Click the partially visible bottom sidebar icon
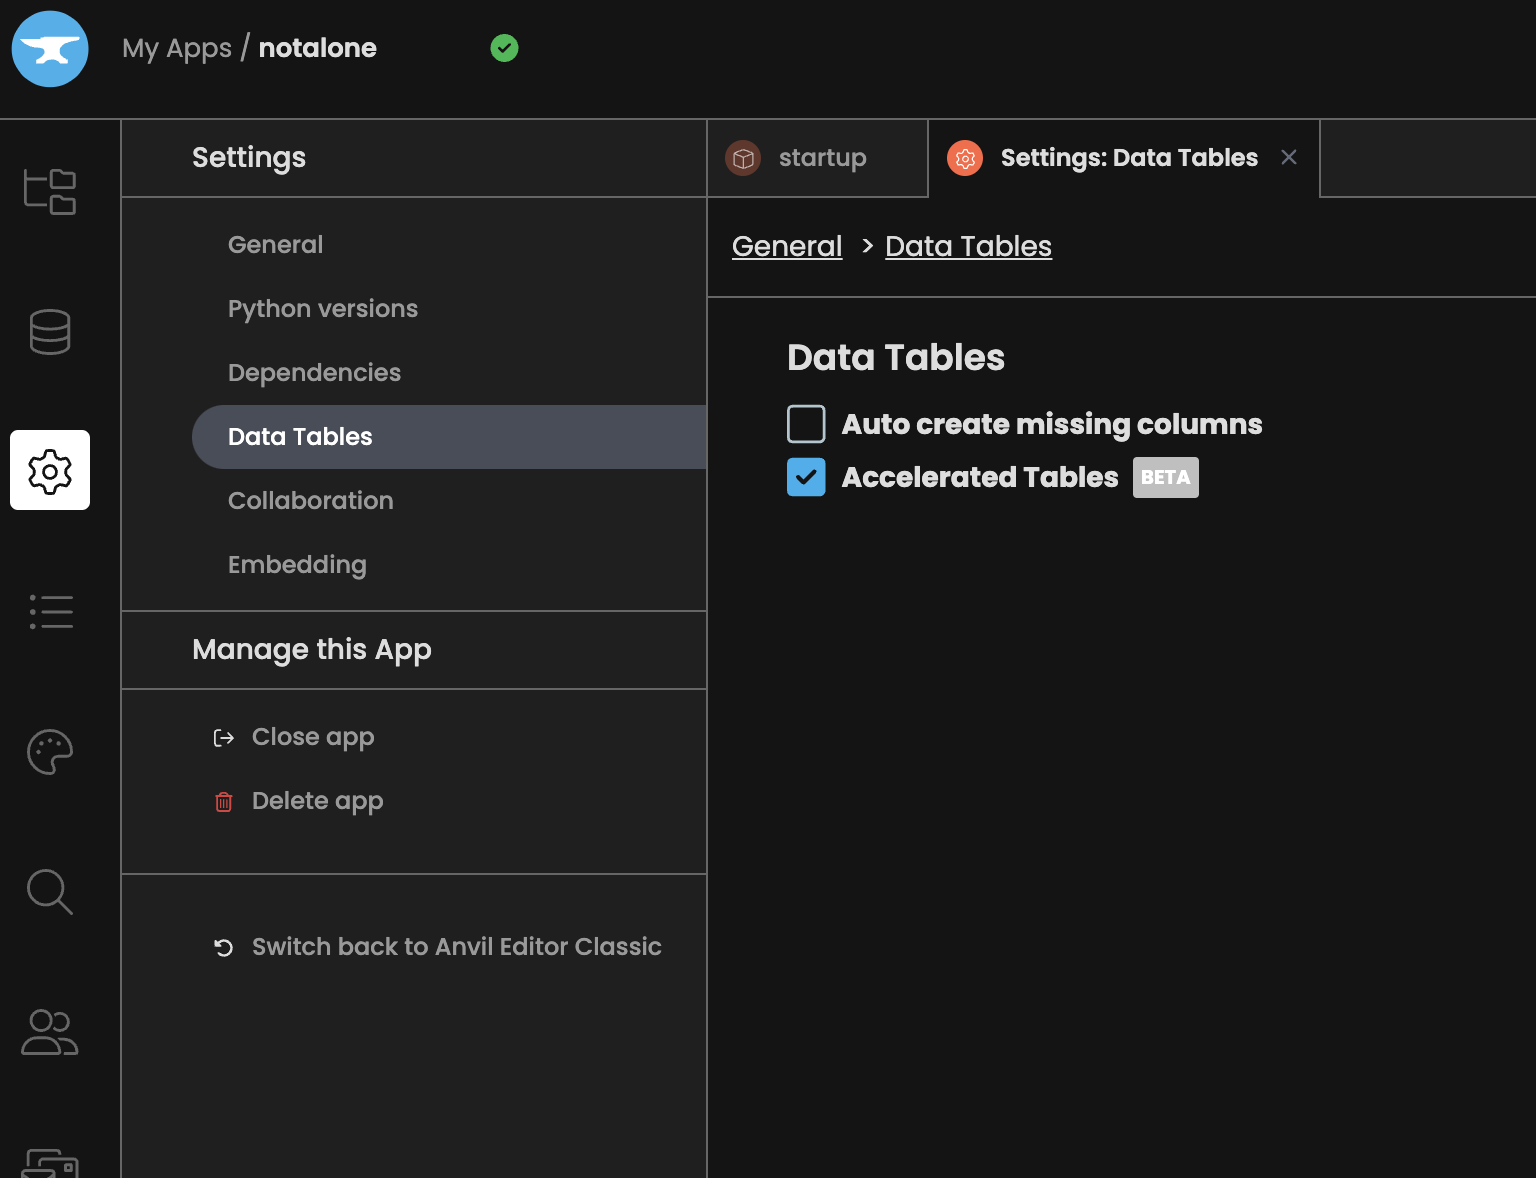The height and width of the screenshot is (1178, 1536). (50, 1162)
